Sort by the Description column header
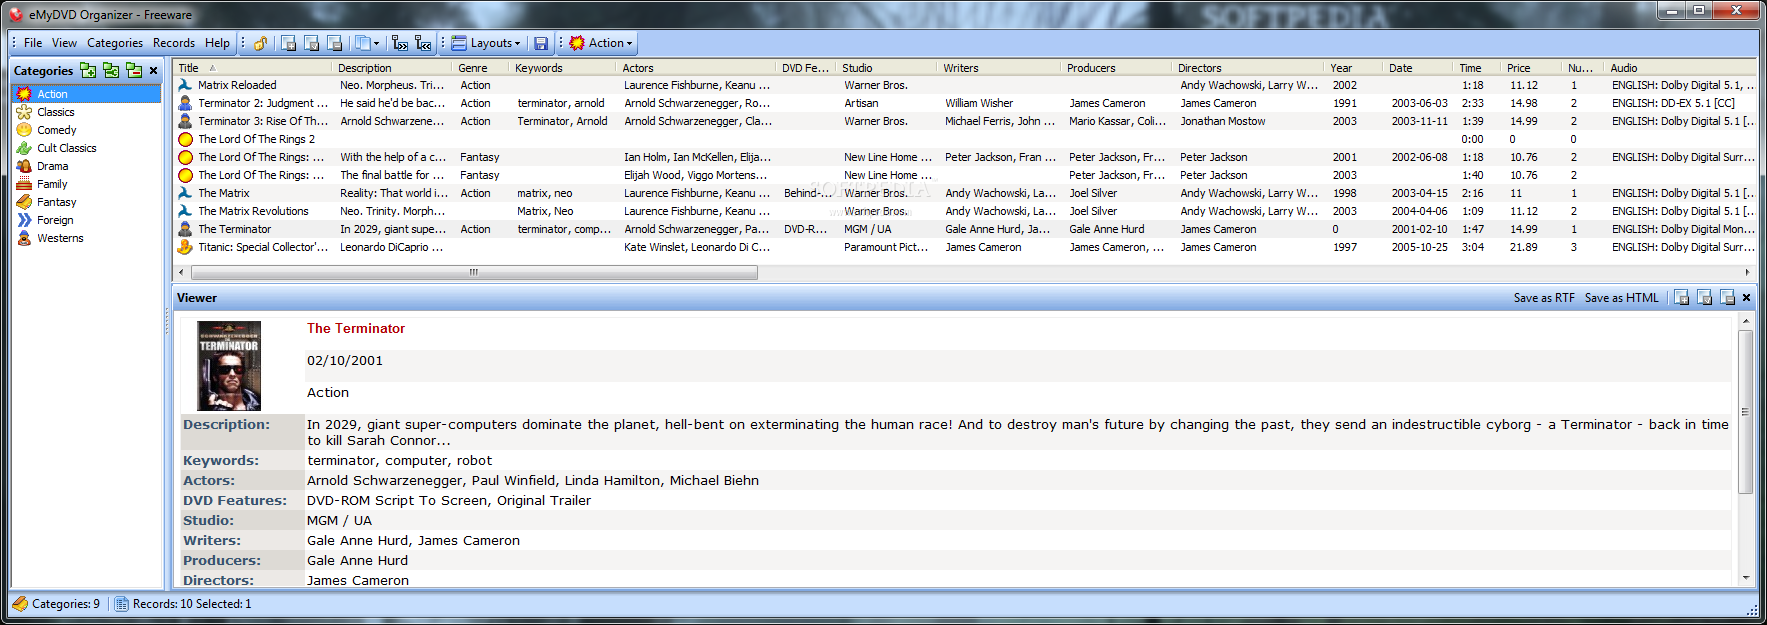Viewport: 1767px width, 625px height. (392, 68)
